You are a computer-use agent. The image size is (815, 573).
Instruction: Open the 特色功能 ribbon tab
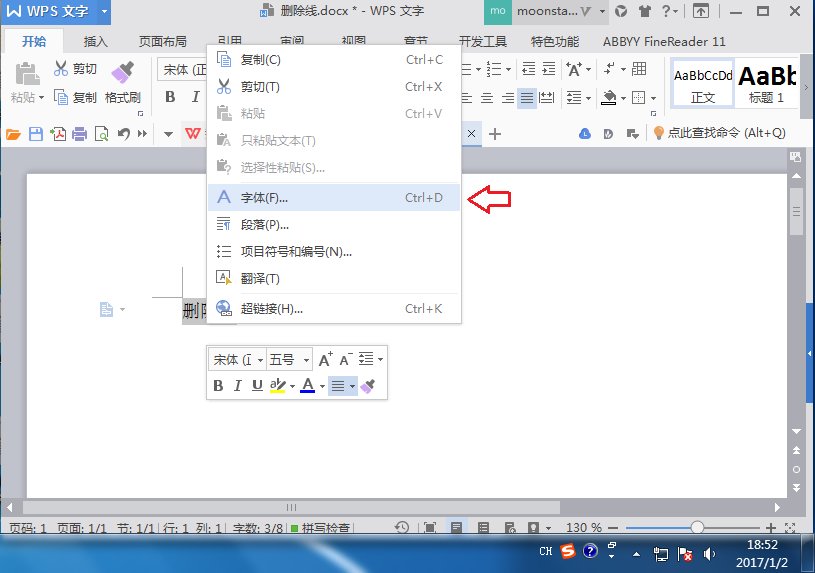pos(555,41)
